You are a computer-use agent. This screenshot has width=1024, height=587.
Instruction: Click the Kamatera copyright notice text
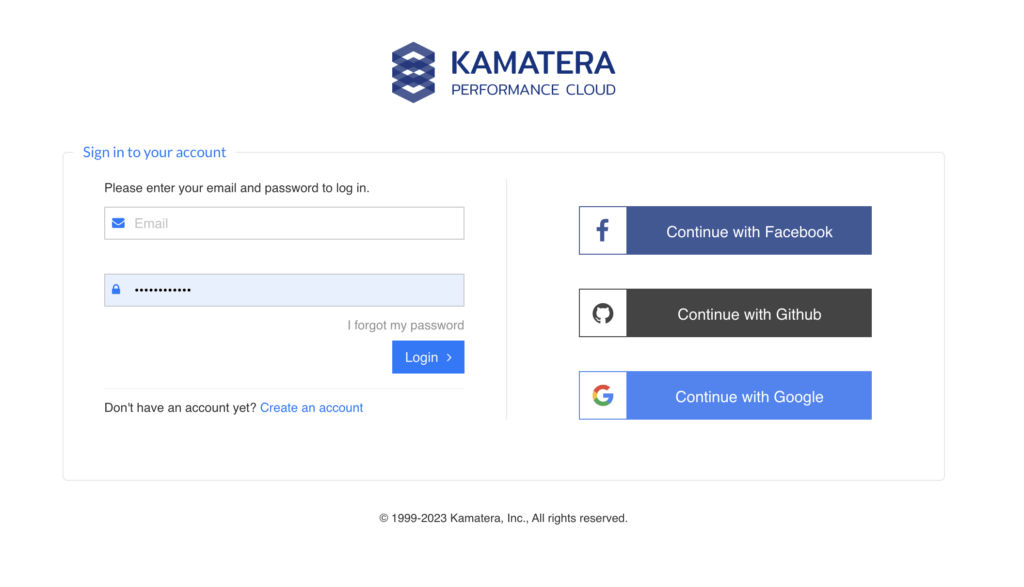[503, 518]
